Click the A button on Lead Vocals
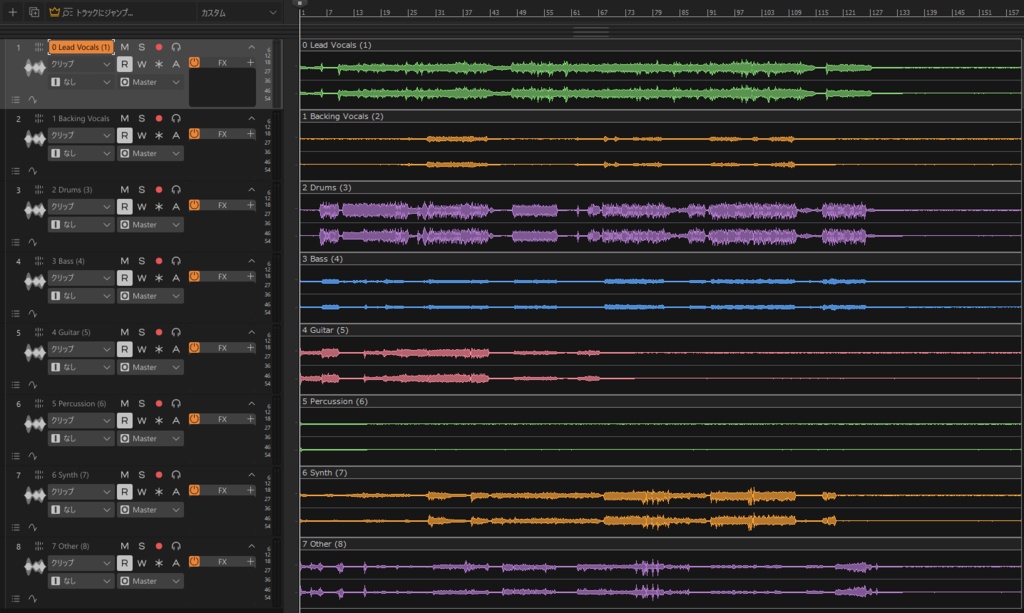The width and height of the screenshot is (1024, 613). 176,64
